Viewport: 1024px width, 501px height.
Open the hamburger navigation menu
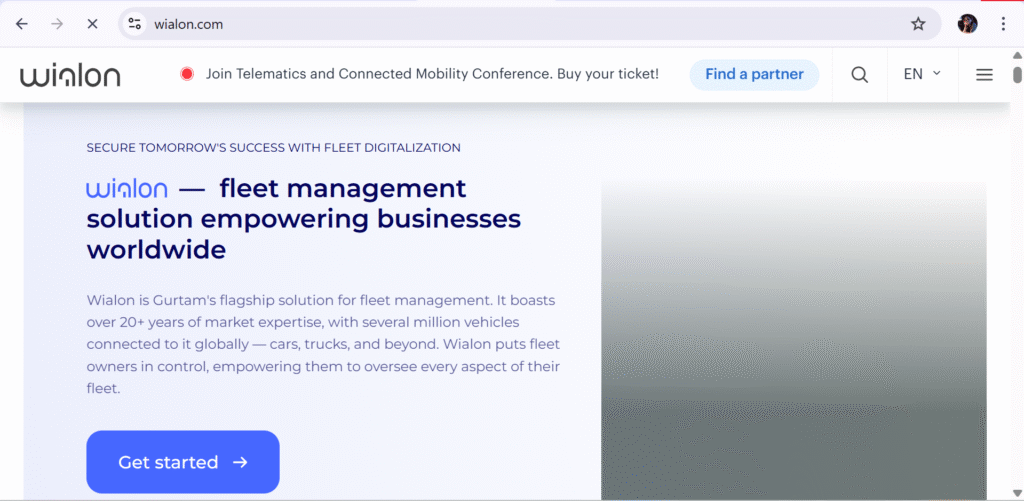[x=984, y=74]
